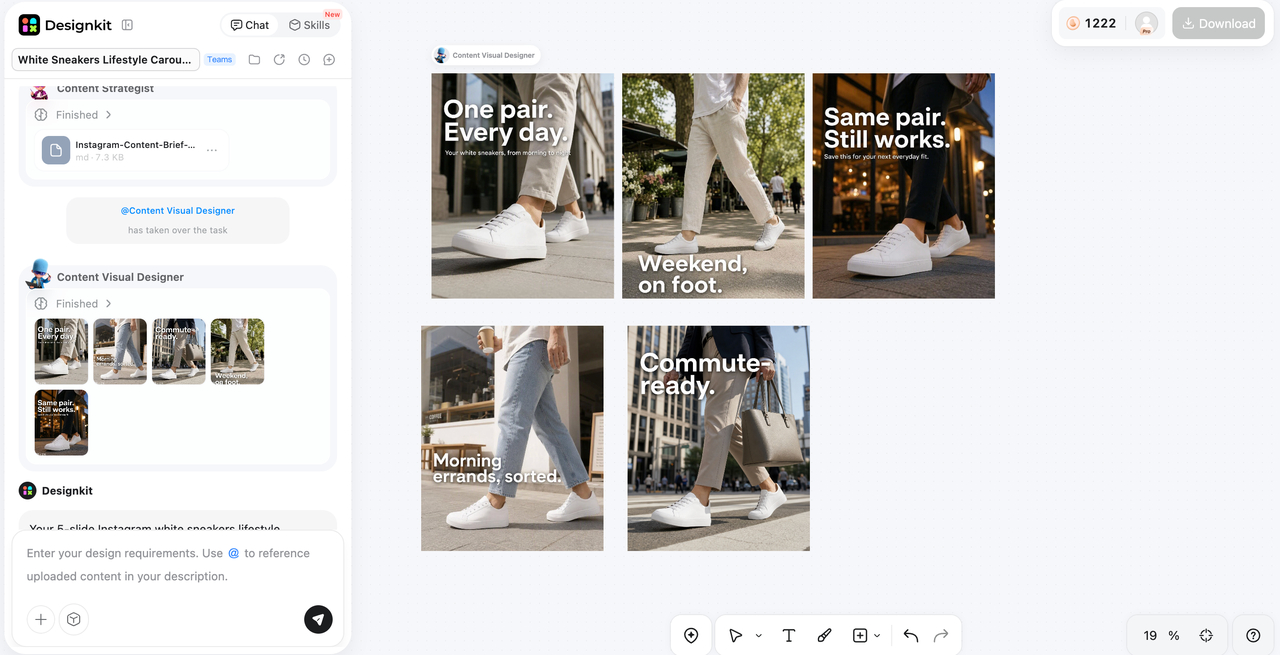The height and width of the screenshot is (655, 1280).
Task: Start a new chat with the plus-circle icon
Action: click(329, 60)
